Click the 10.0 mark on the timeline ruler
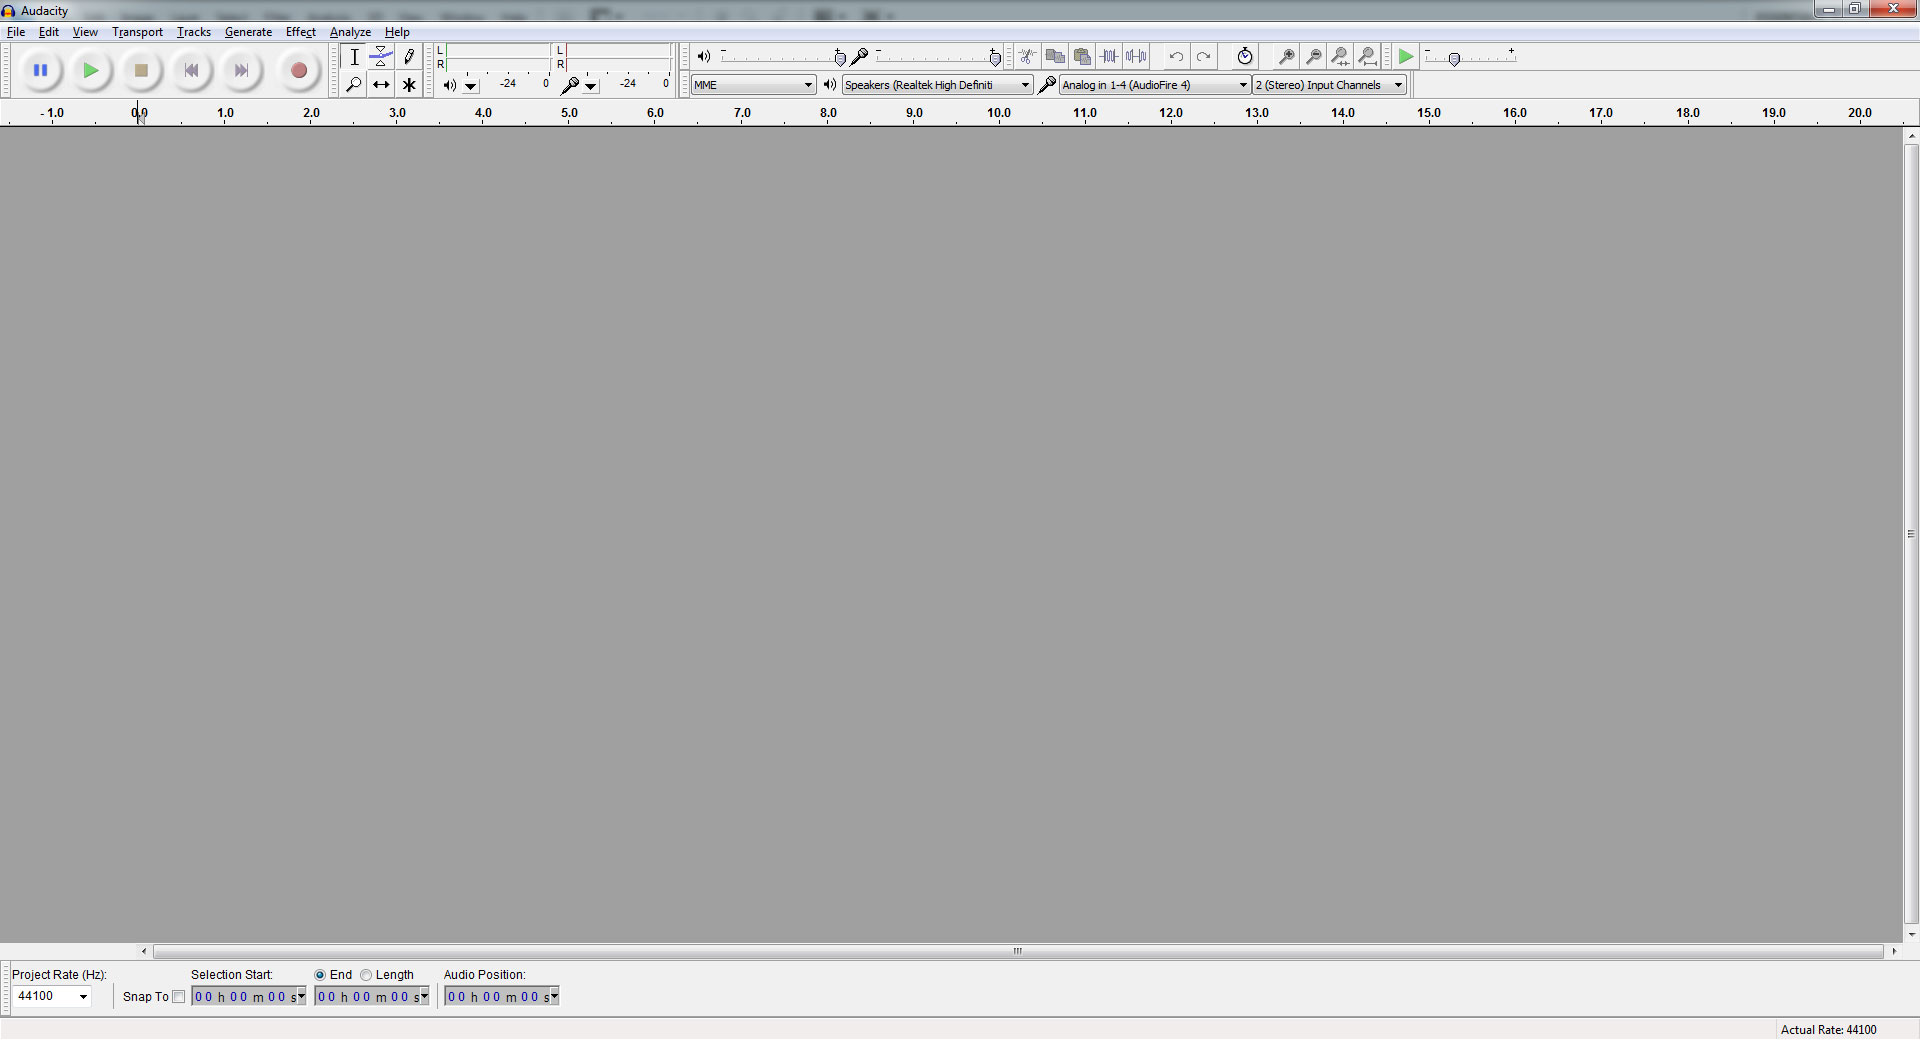The width and height of the screenshot is (1920, 1040). coord(999,113)
